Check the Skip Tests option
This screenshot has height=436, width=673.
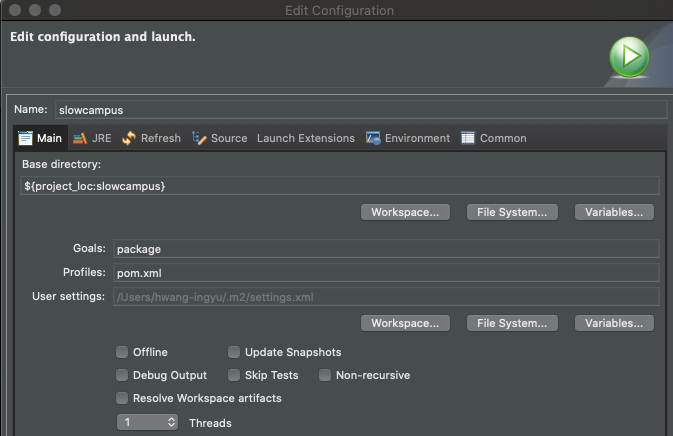coord(234,375)
